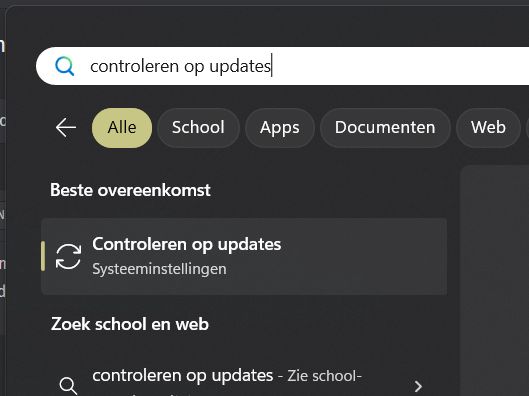This screenshot has width=529, height=396.
Task: Click the sync arrows icon of the update result
Action: point(68,257)
